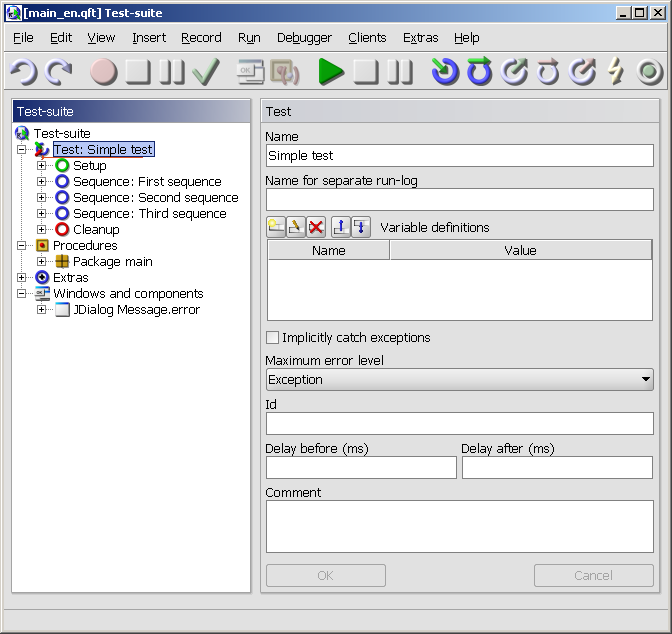Click the grey loop icon with pink arrow
Image resolution: width=672 pixels, height=634 pixels.
pyautogui.click(x=548, y=71)
